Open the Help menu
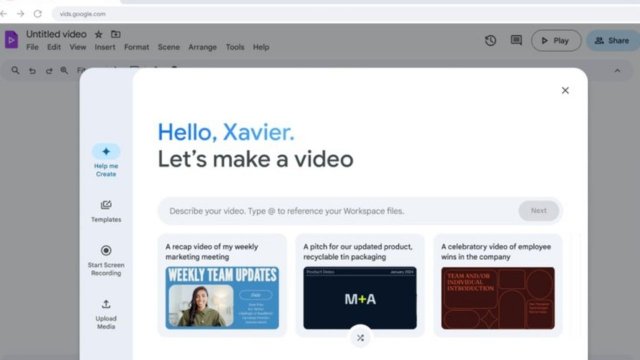640x360 pixels. click(x=261, y=47)
